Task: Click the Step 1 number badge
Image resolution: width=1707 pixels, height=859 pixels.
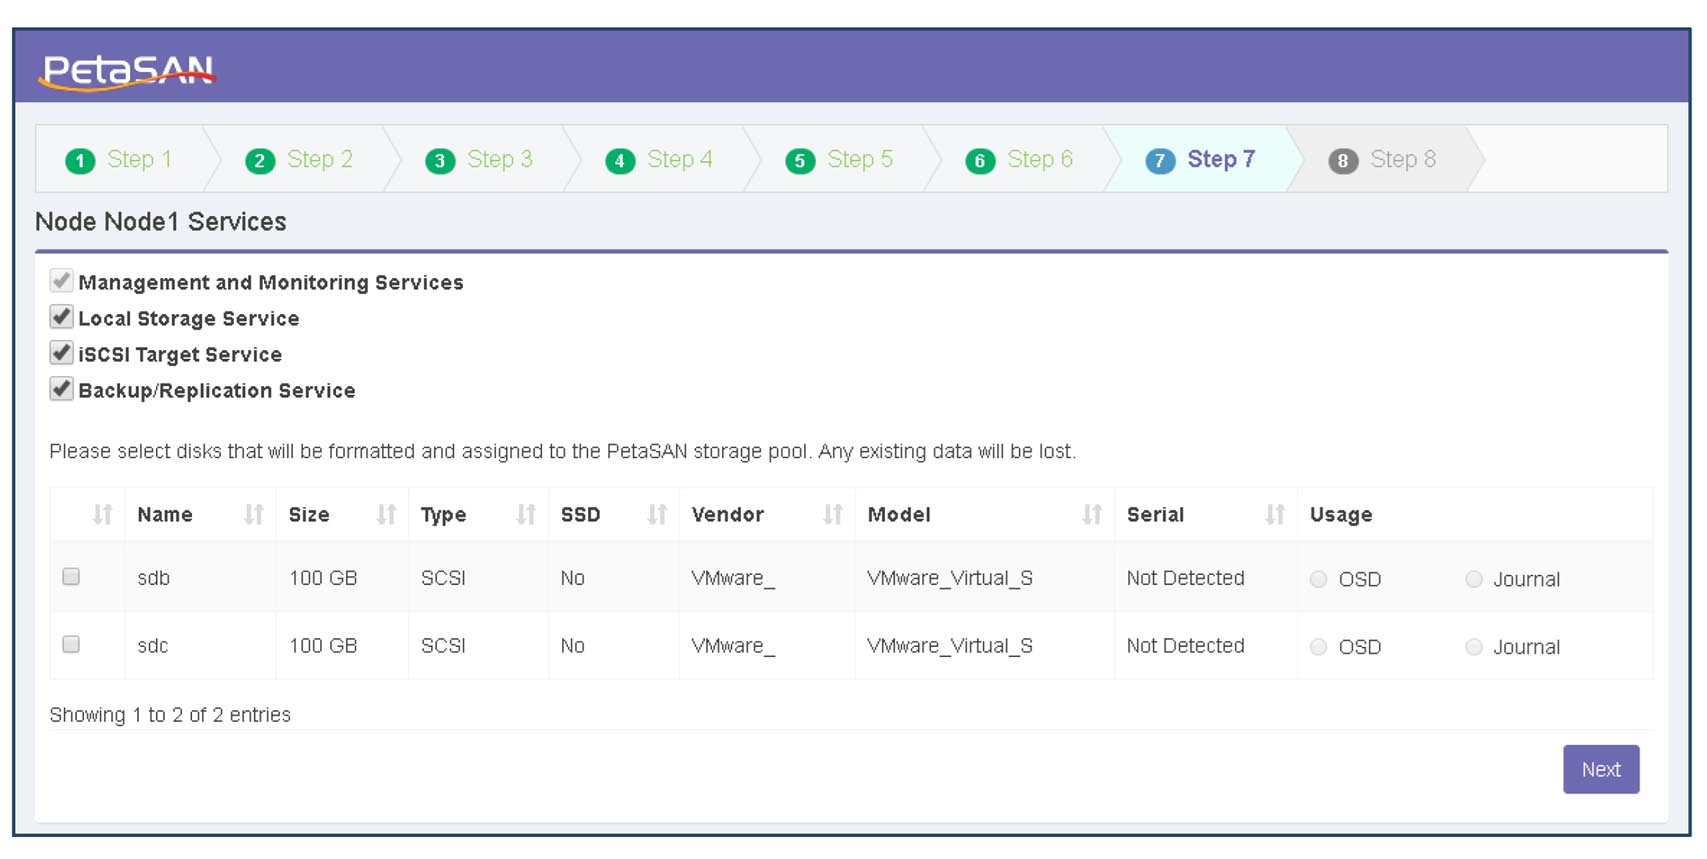Action: tap(80, 161)
